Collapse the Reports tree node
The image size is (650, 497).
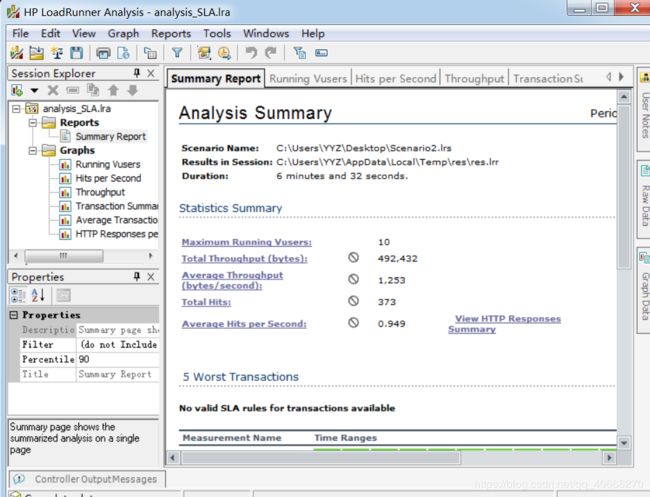click(33, 123)
